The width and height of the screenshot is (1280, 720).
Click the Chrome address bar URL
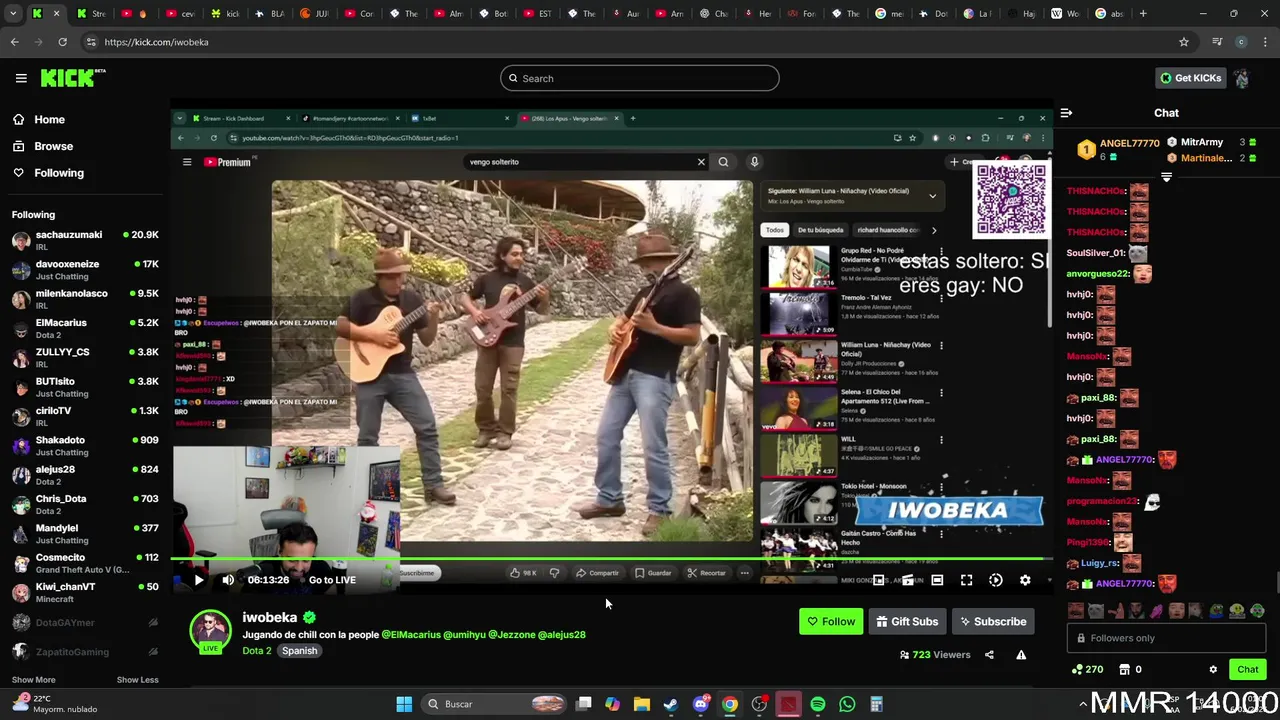pyautogui.click(x=156, y=42)
